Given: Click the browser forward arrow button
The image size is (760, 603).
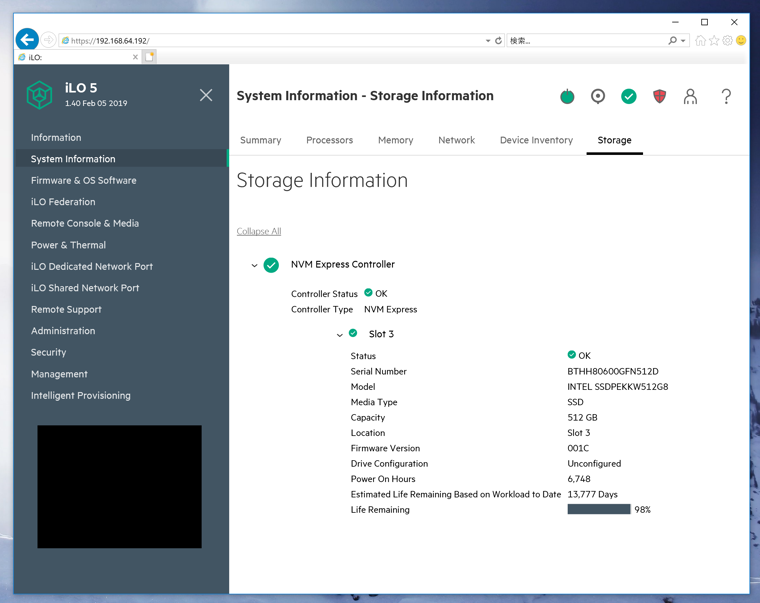Looking at the screenshot, I should coord(48,40).
